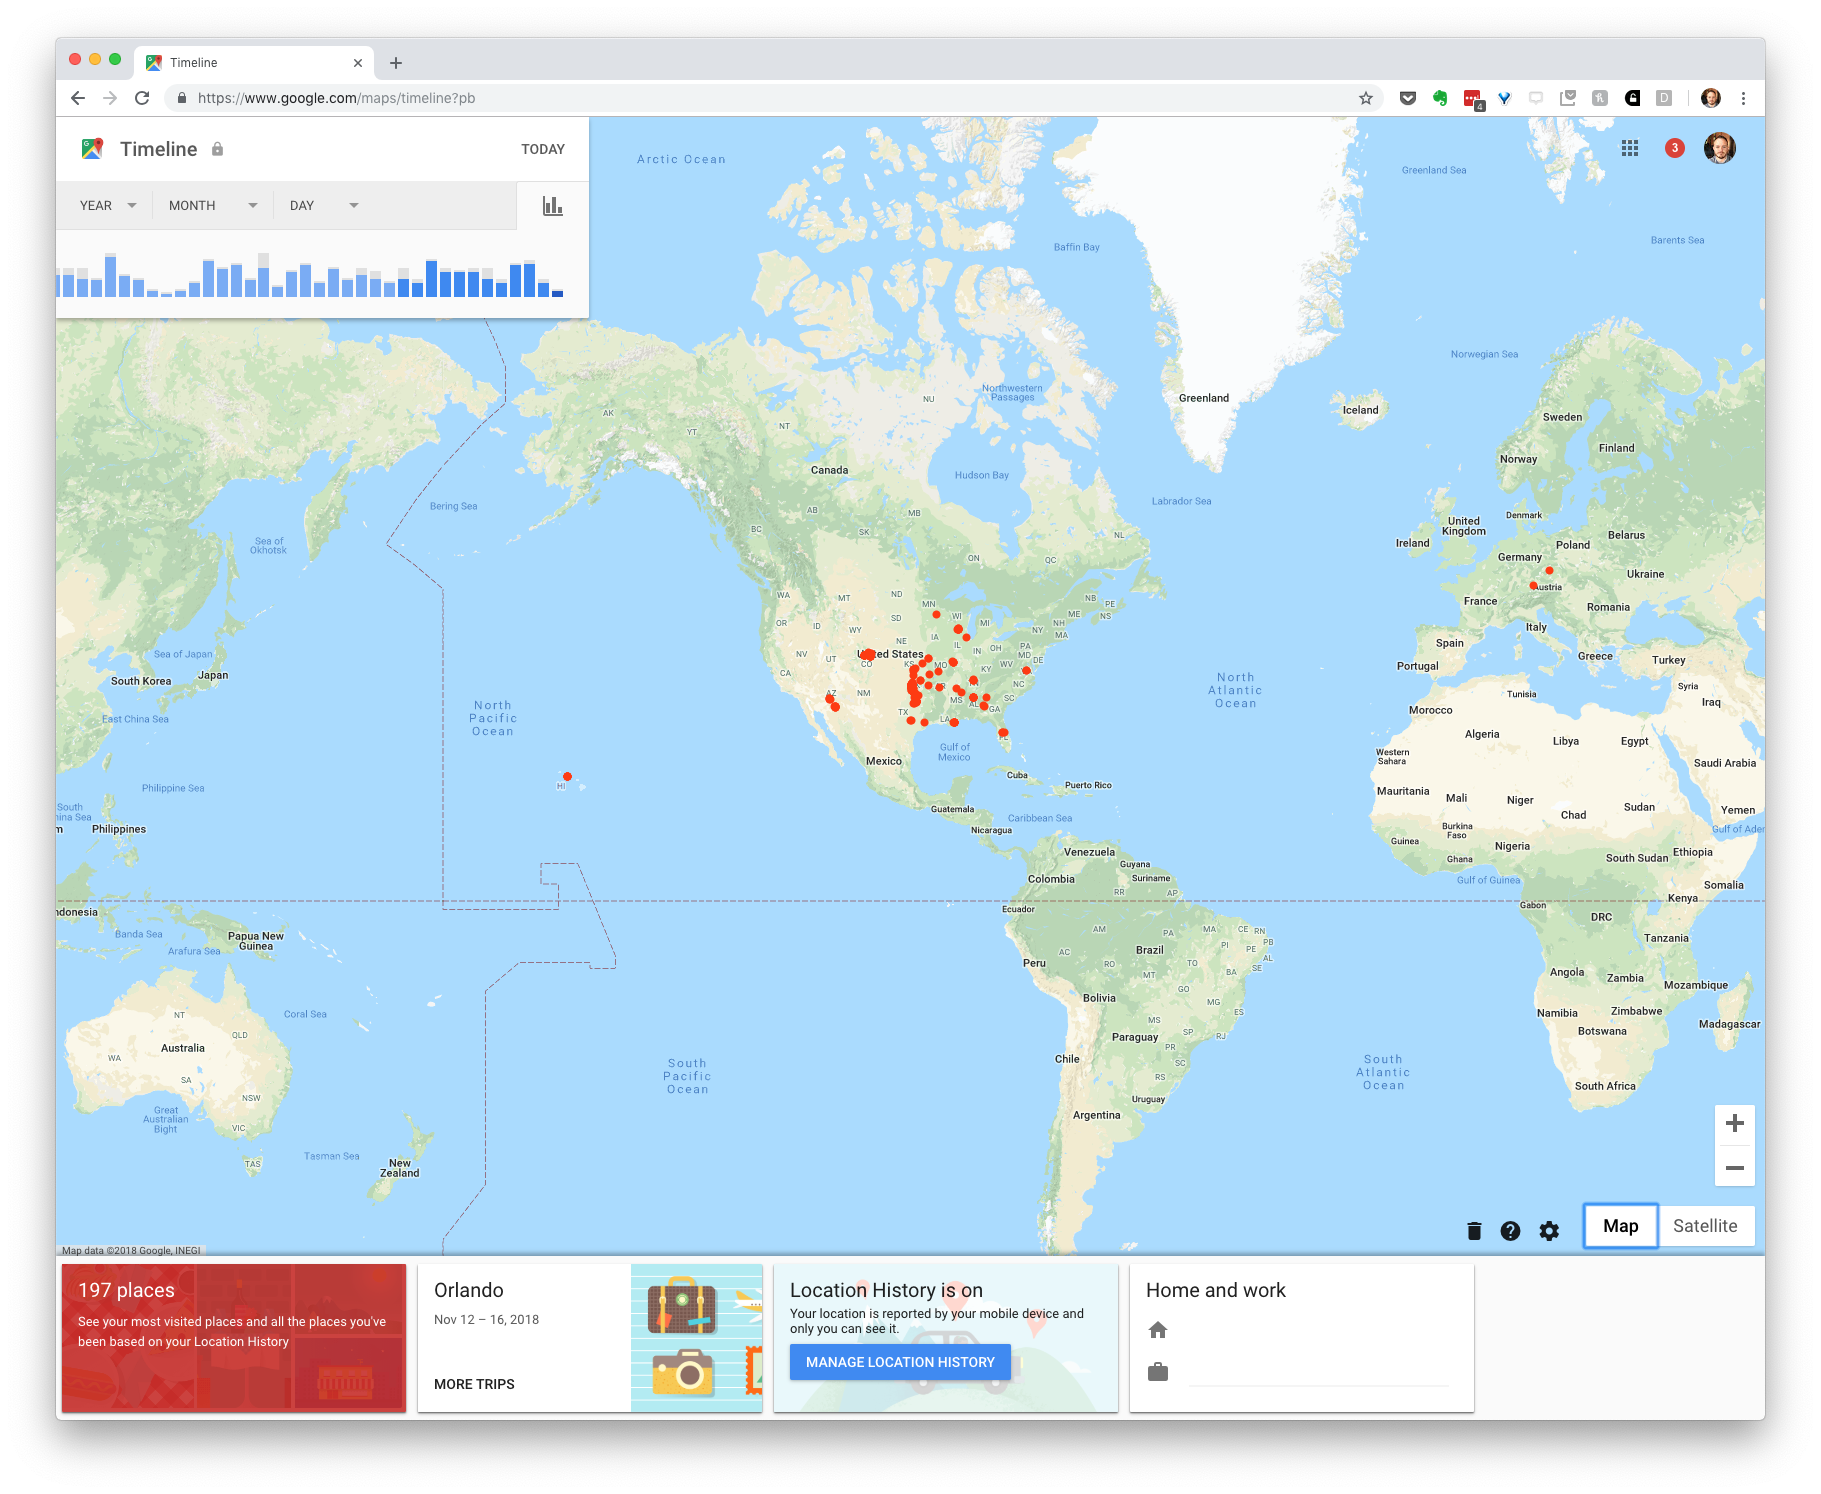The height and width of the screenshot is (1494, 1821).
Task: Open the Orlando trip card title
Action: point(469,1290)
